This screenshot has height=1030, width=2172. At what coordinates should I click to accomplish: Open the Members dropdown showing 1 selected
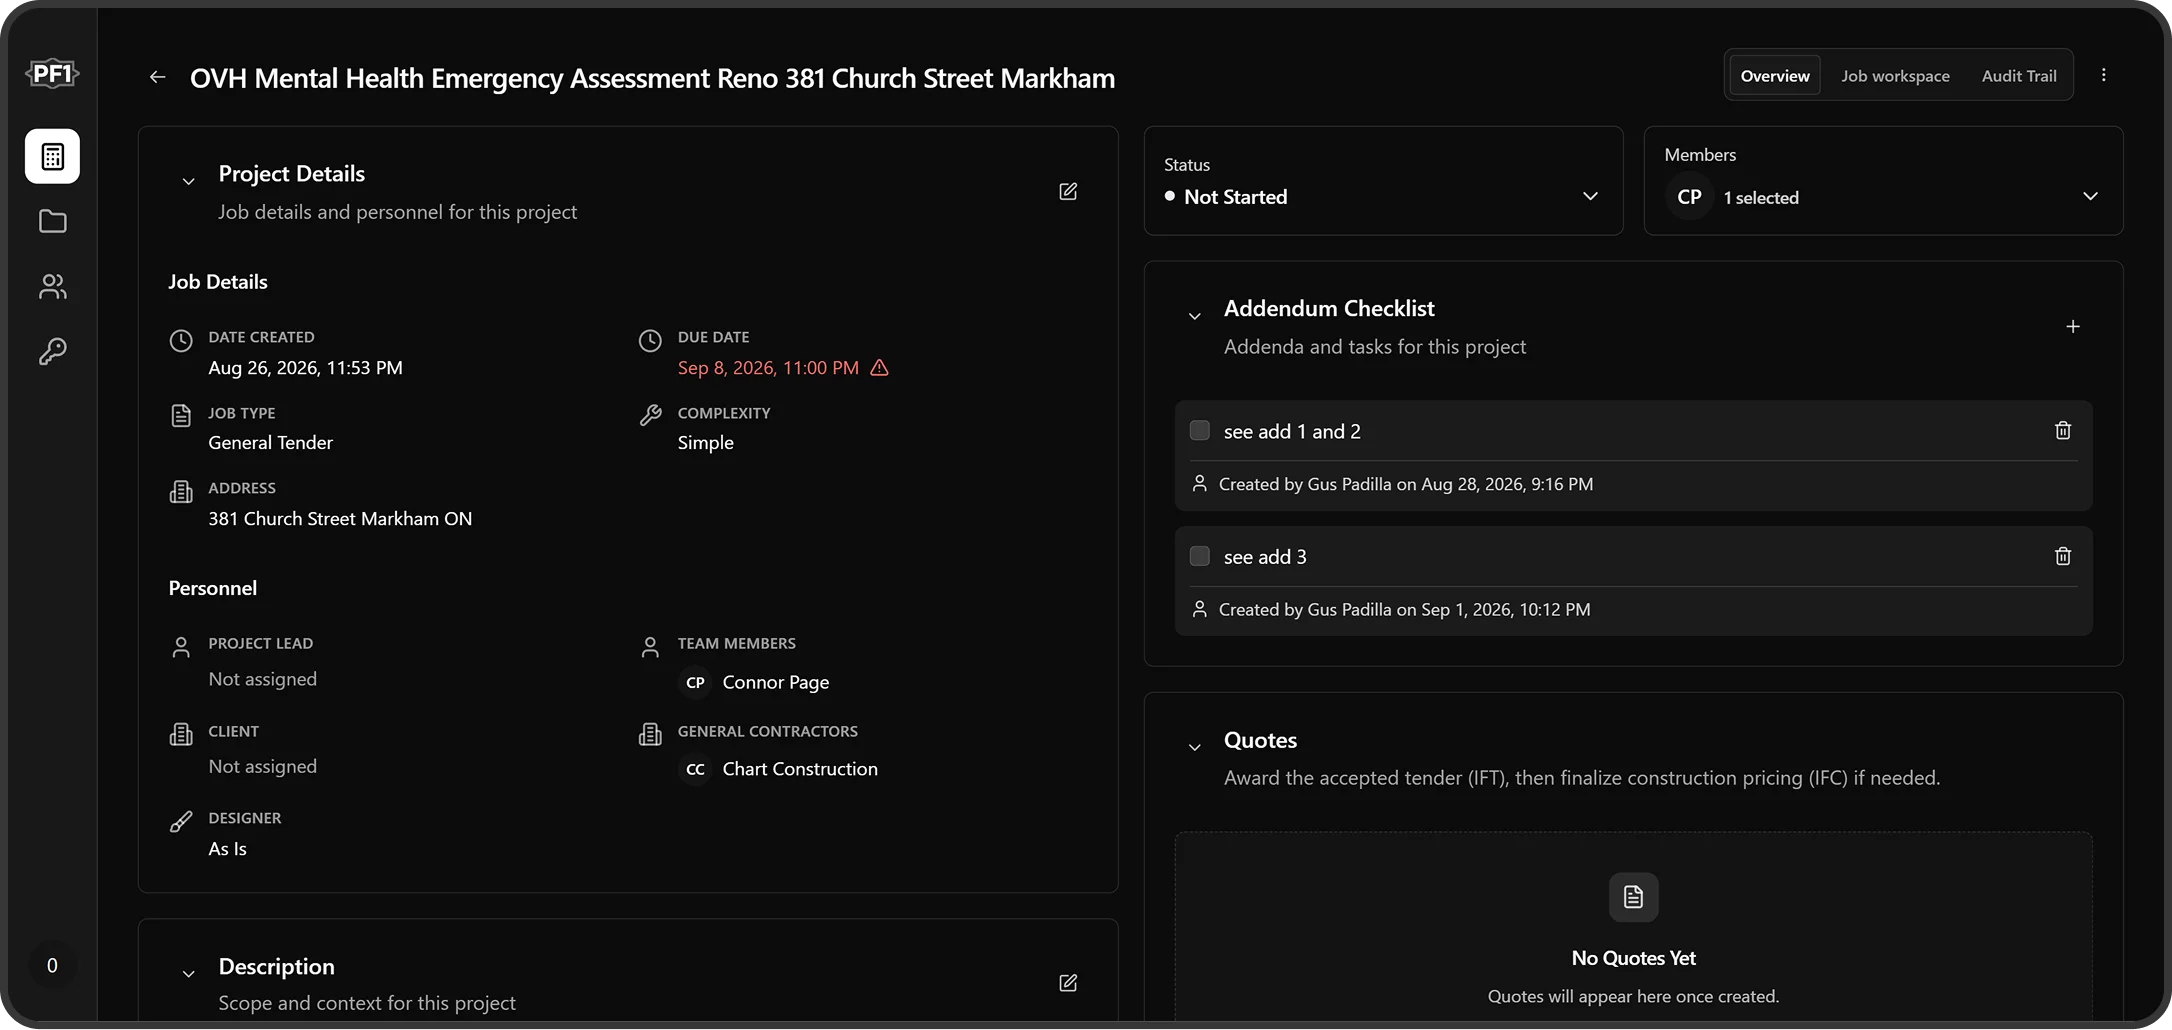click(1883, 181)
